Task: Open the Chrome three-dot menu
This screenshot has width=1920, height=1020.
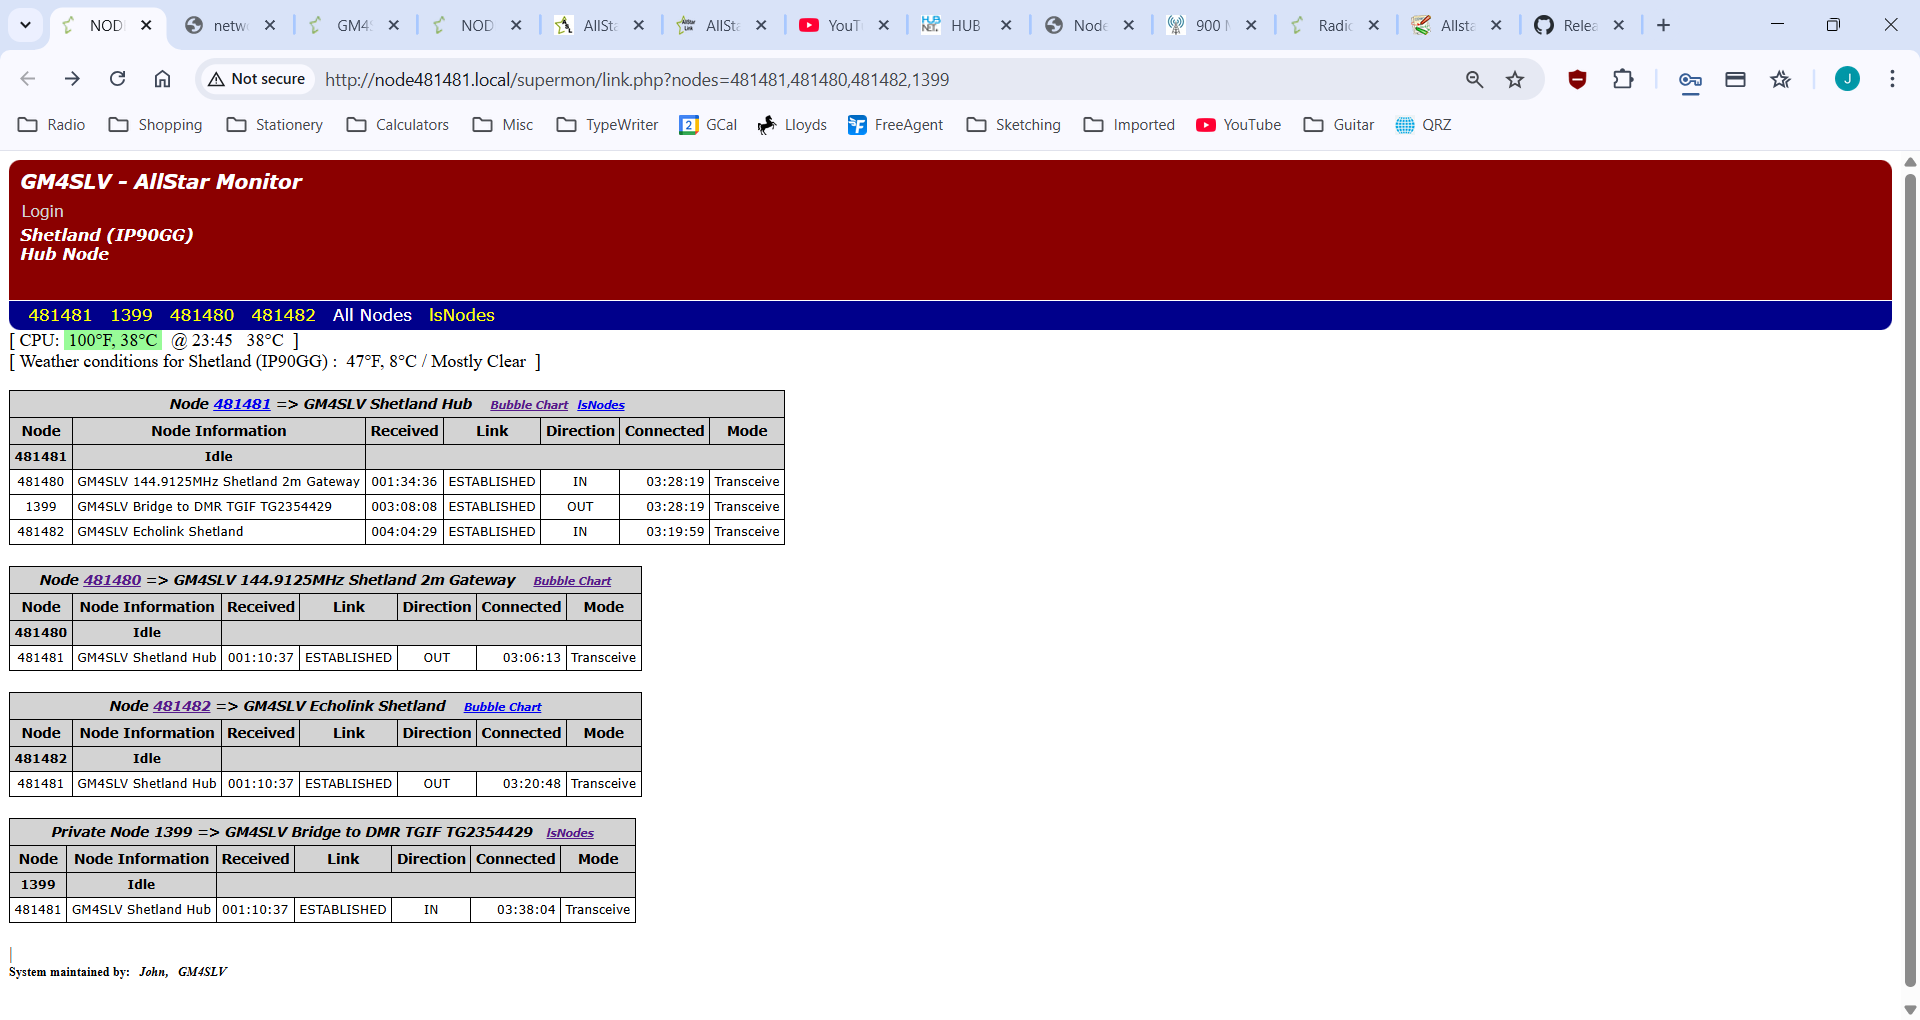Action: pyautogui.click(x=1892, y=79)
